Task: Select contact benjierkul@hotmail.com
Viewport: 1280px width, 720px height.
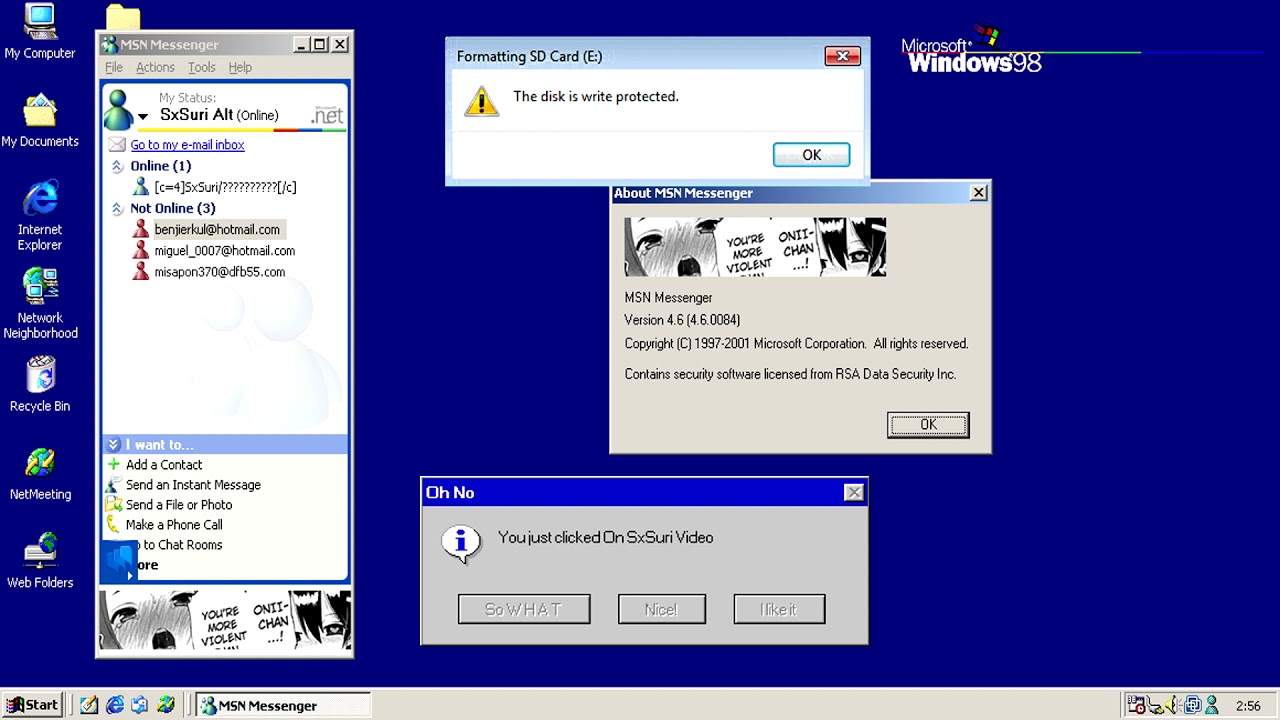Action: tap(217, 229)
